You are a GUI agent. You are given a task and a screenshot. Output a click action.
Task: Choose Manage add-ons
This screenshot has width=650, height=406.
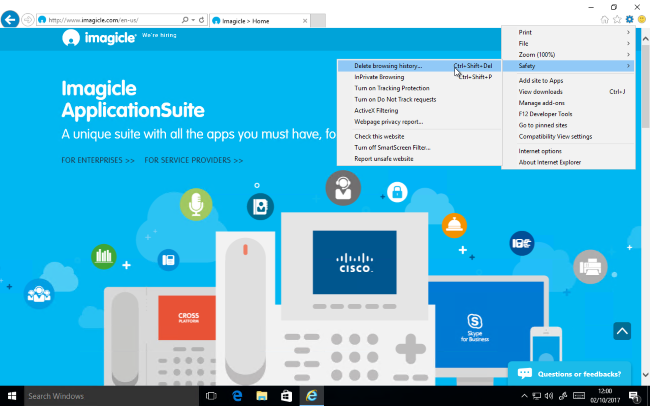(x=568, y=103)
